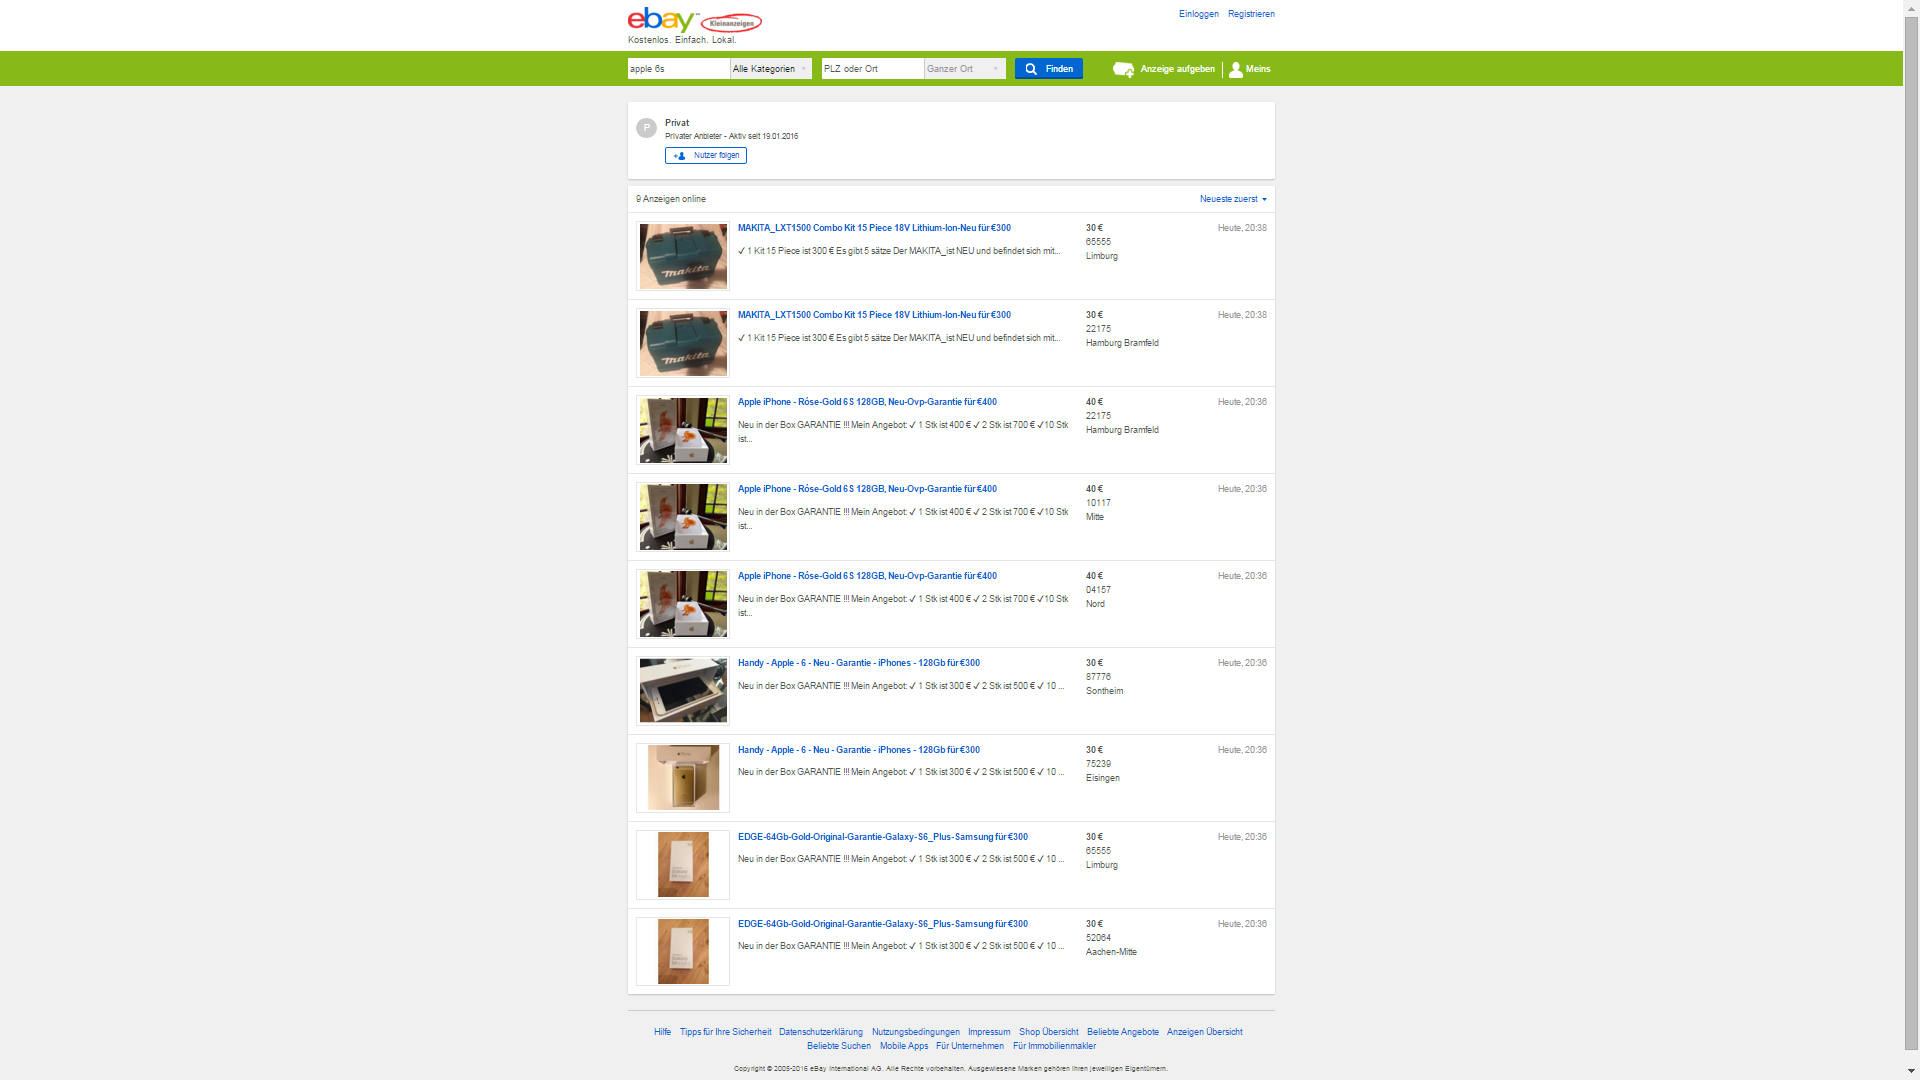This screenshot has width=1920, height=1080.
Task: Click the search field containing apple 6s
Action: pos(678,69)
